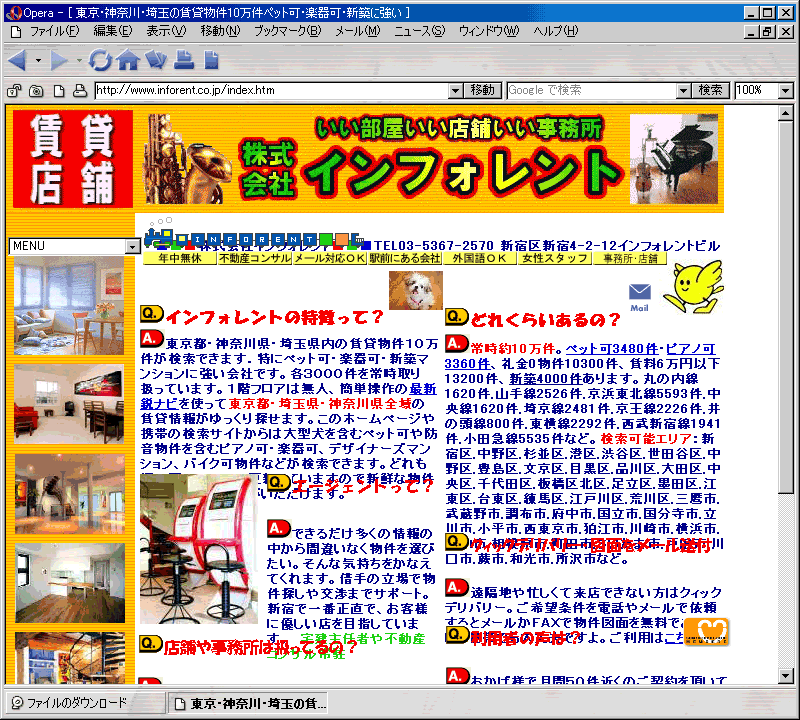Select the 東京・神奈川・埼玉の賃... window tab
The height and width of the screenshot is (720, 800).
248,703
